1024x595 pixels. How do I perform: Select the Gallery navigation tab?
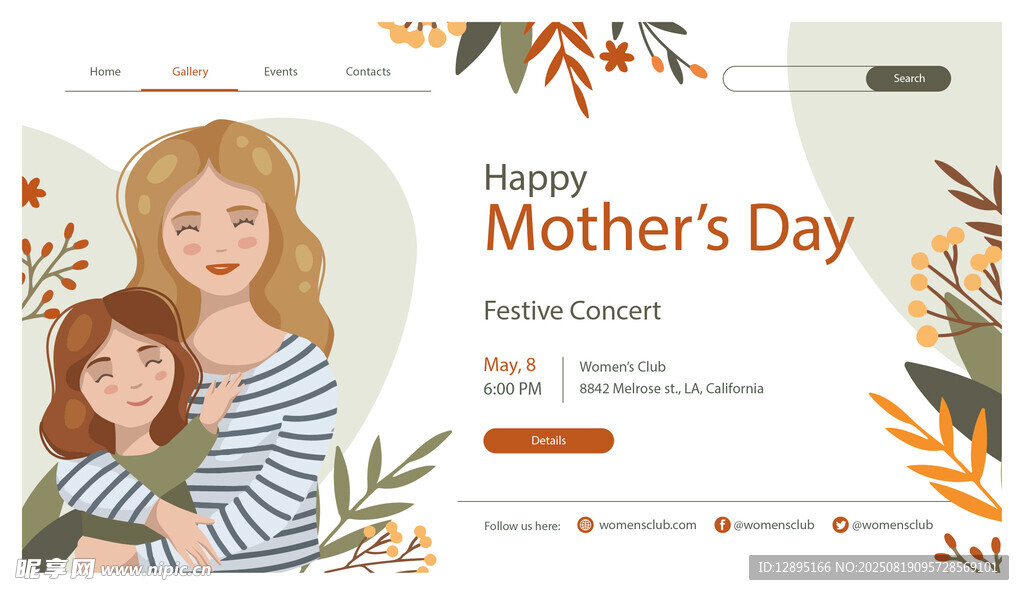(x=190, y=72)
